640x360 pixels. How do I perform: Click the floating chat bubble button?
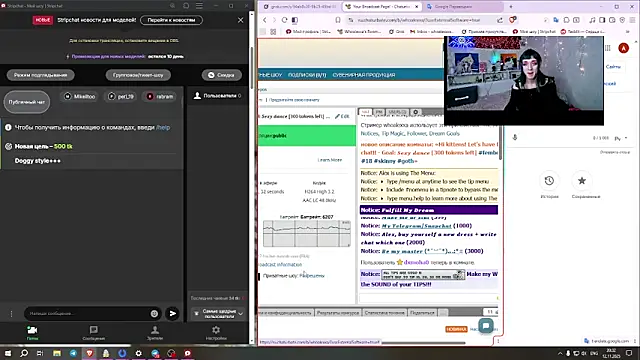[486, 326]
